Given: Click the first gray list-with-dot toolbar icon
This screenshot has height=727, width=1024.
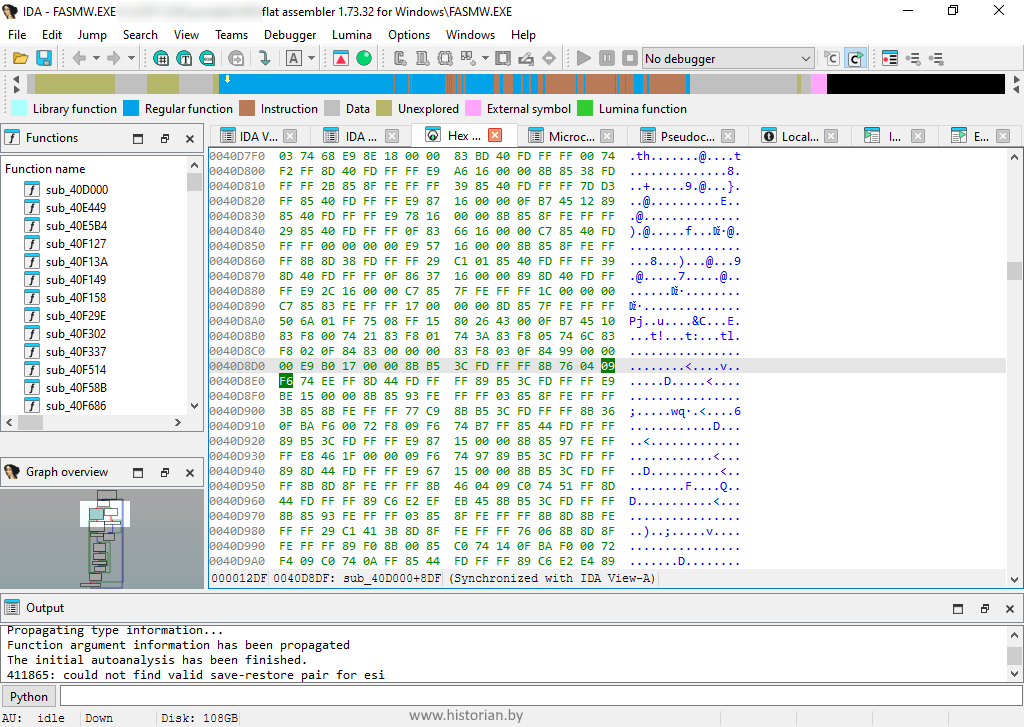Looking at the screenshot, I should (x=913, y=59).
